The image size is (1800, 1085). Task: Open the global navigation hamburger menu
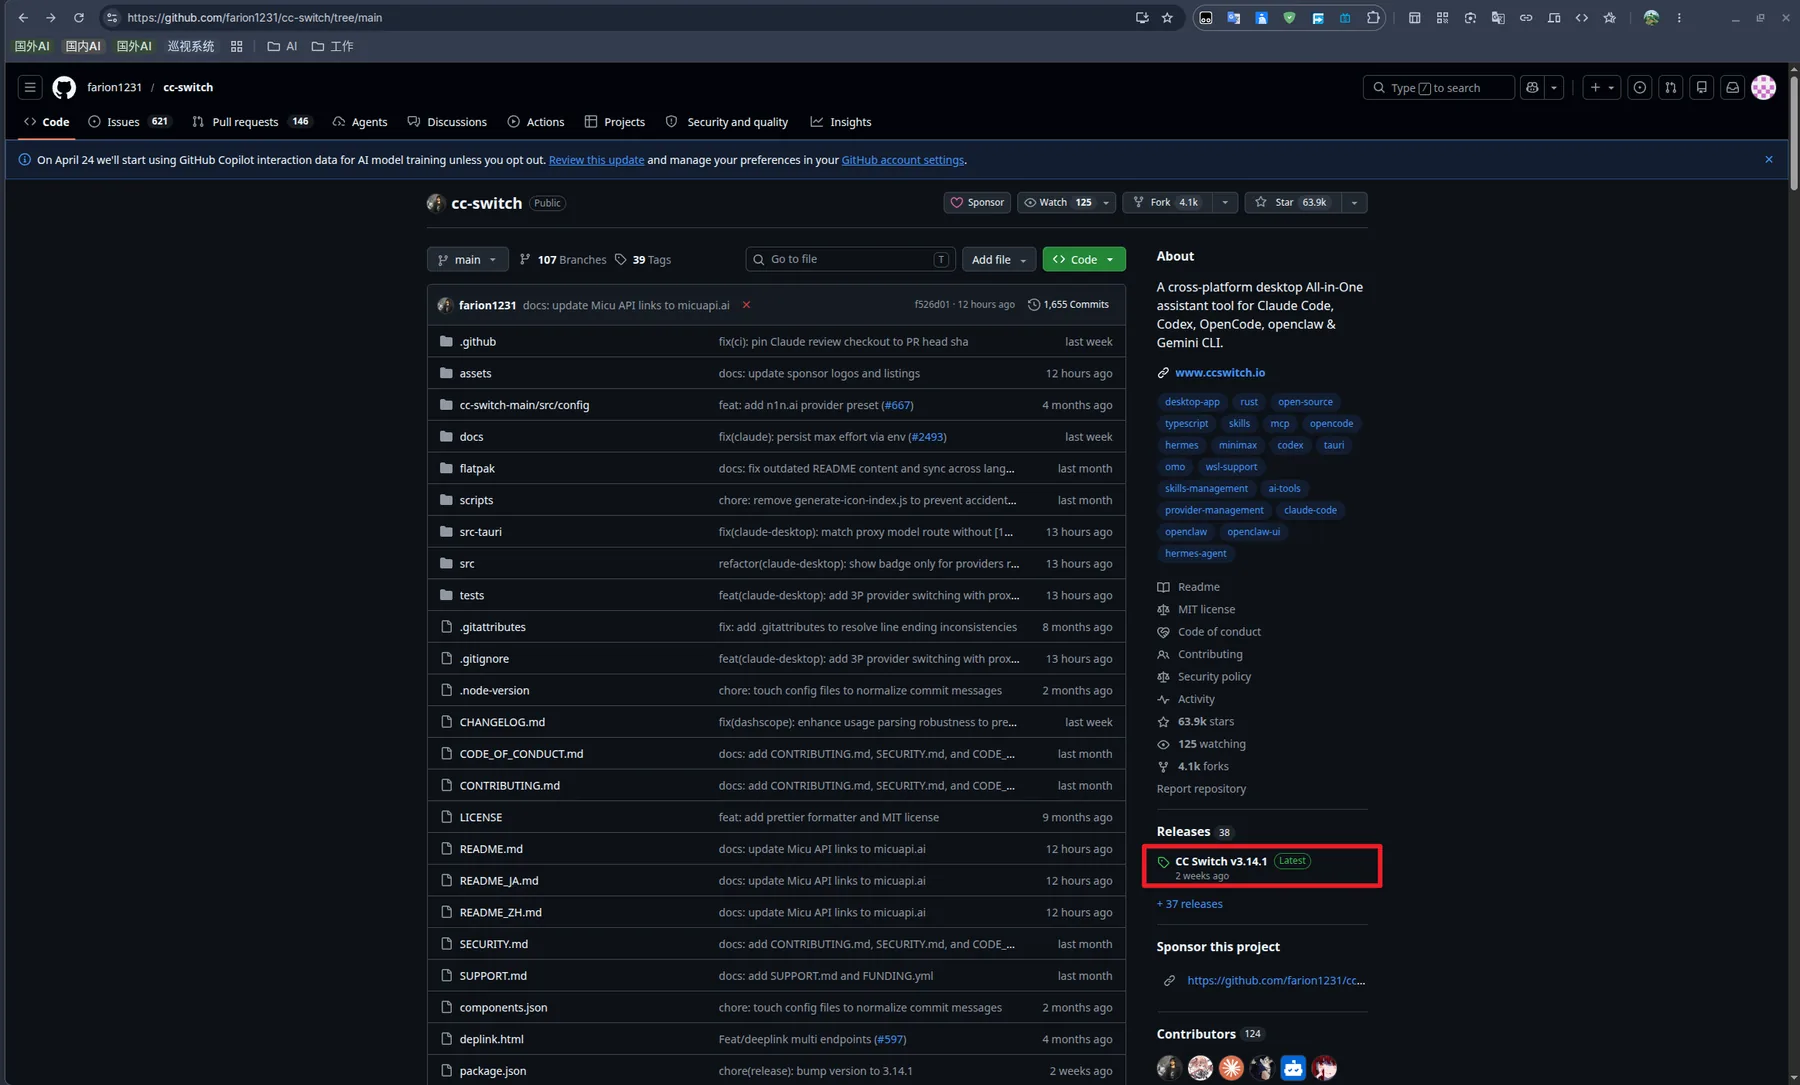(30, 88)
